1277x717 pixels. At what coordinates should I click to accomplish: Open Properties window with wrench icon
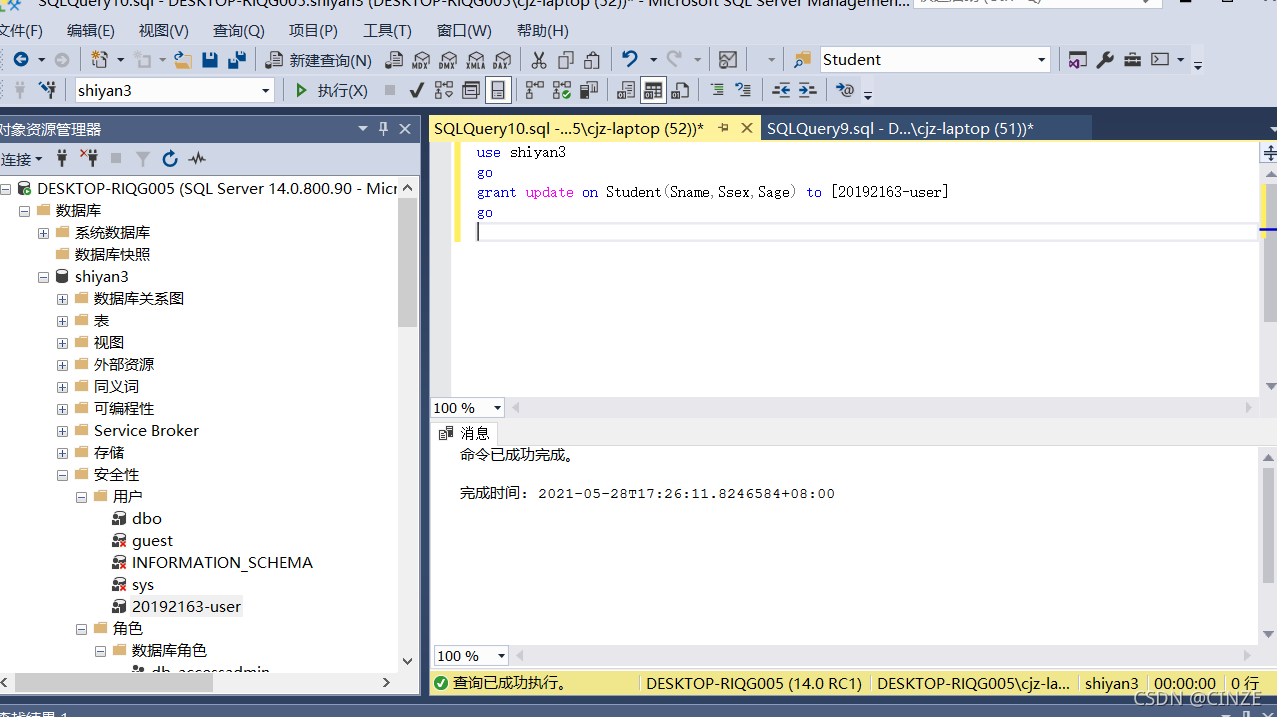1105,60
